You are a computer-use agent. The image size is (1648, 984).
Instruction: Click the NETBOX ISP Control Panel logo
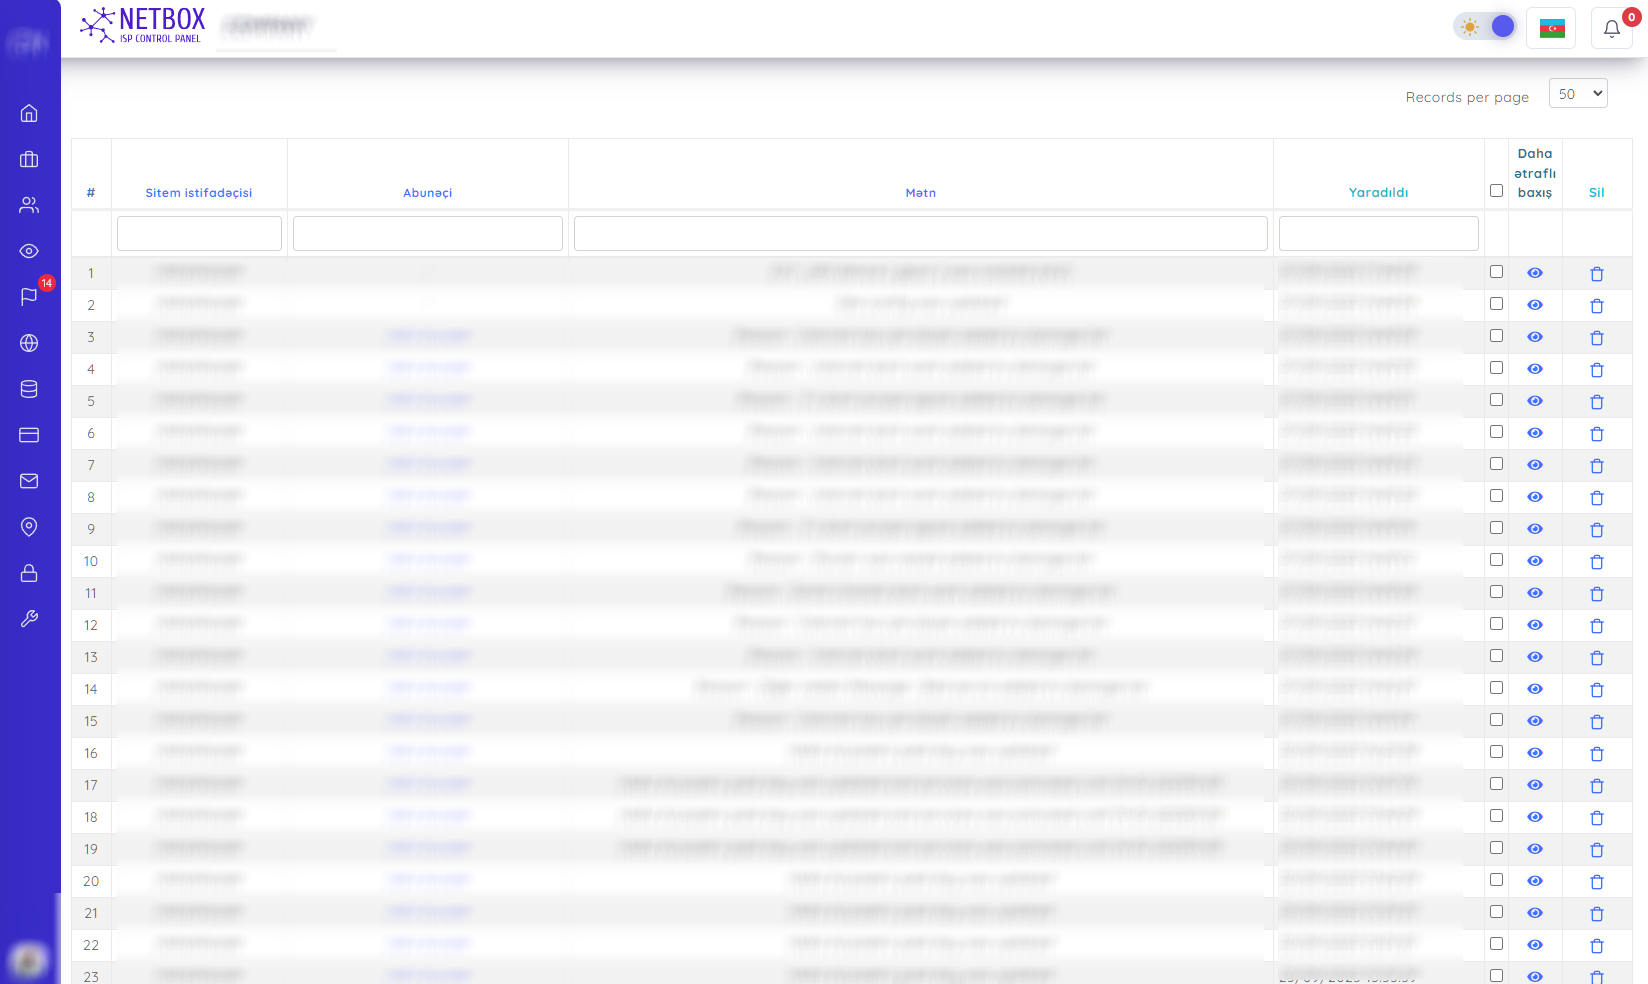coord(143,26)
